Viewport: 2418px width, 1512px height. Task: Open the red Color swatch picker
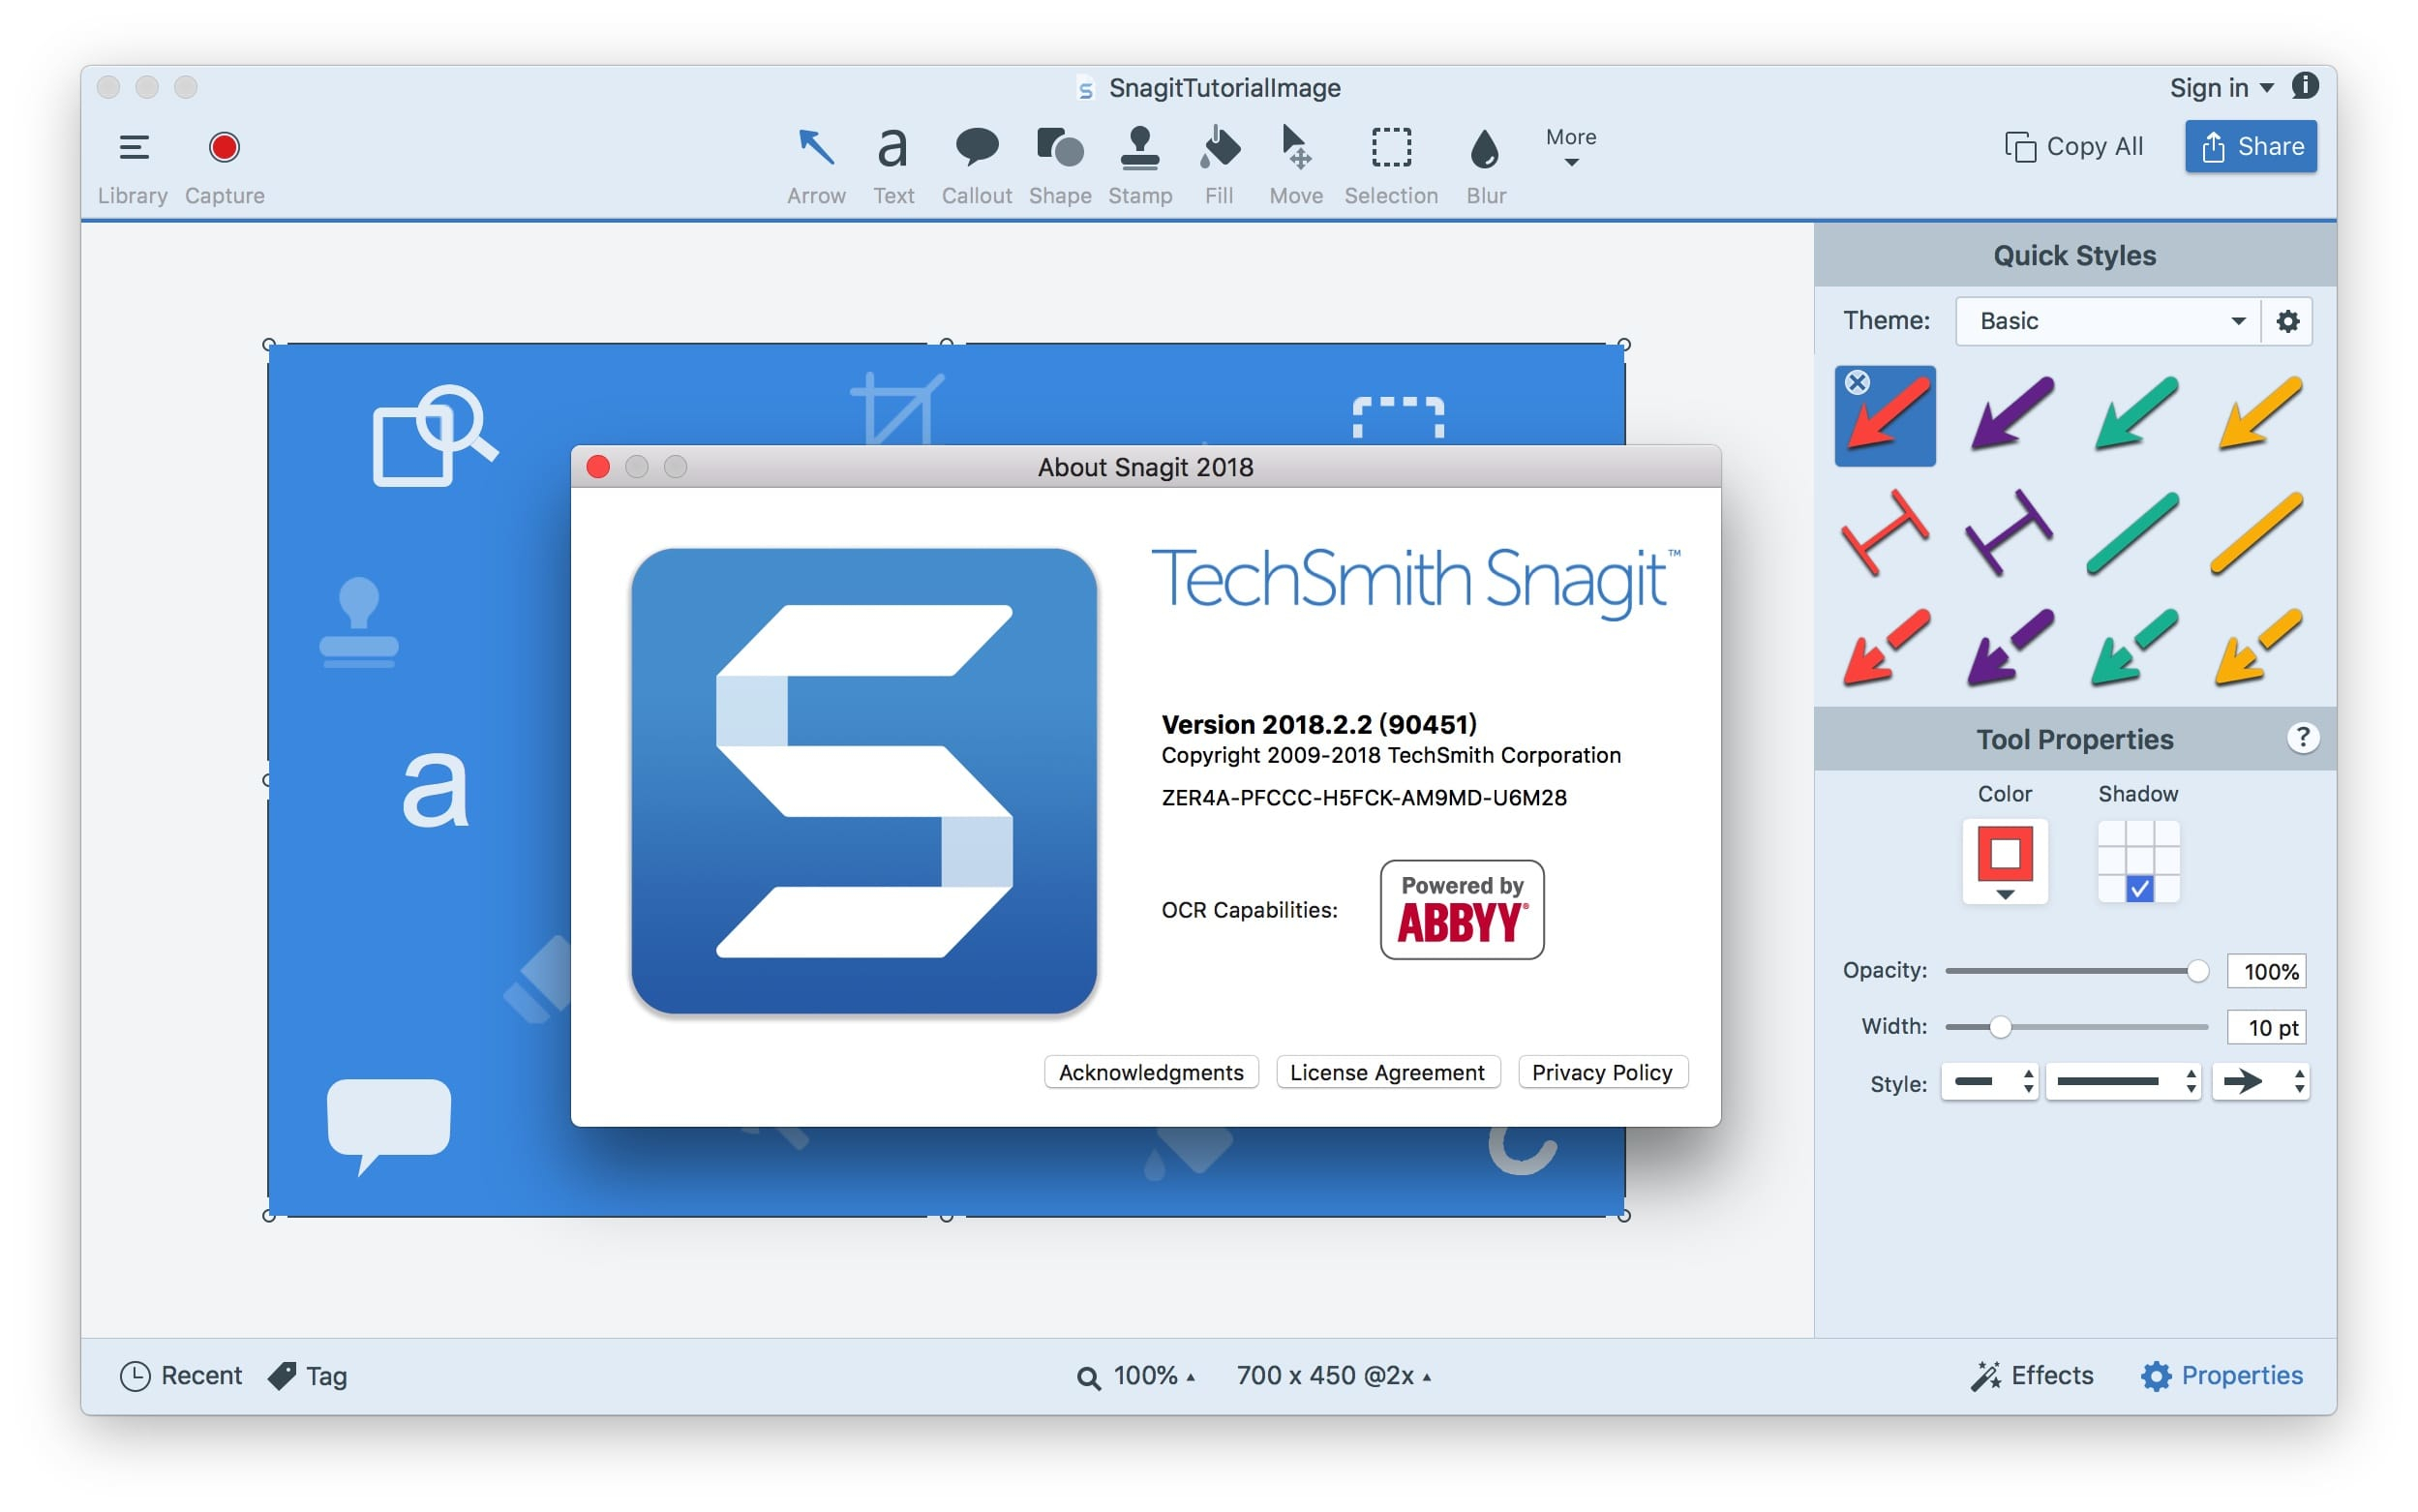[2004, 861]
